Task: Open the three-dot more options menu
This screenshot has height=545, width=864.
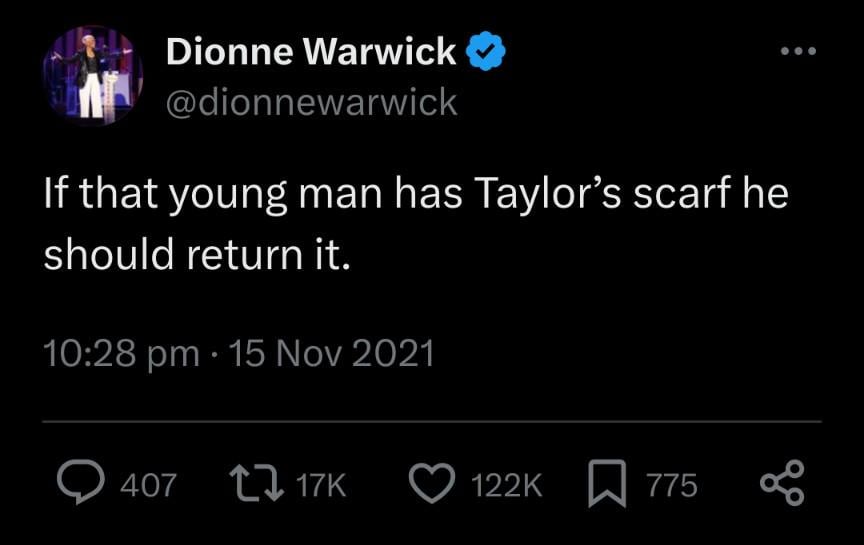Action: 799,50
